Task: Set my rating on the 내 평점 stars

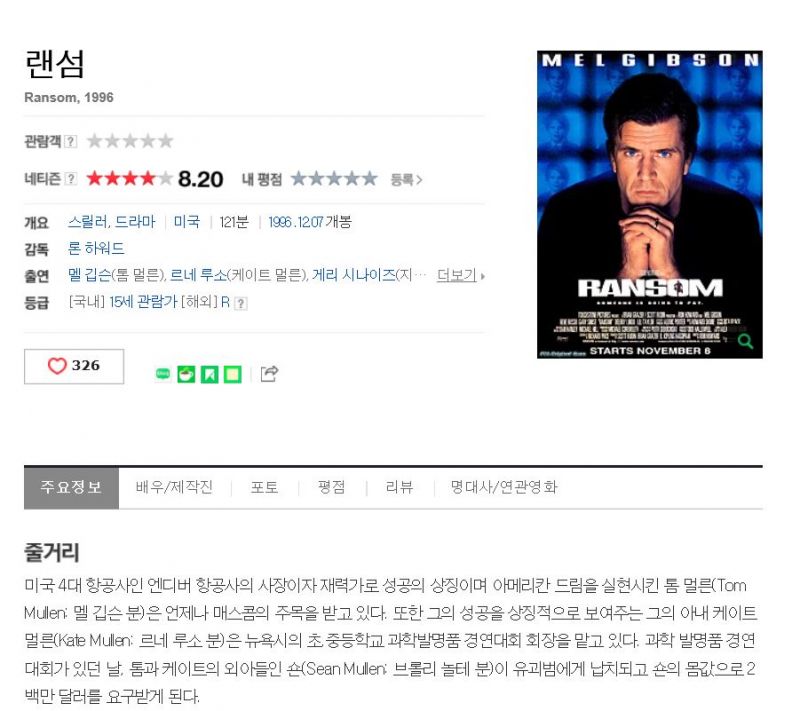Action: point(334,179)
